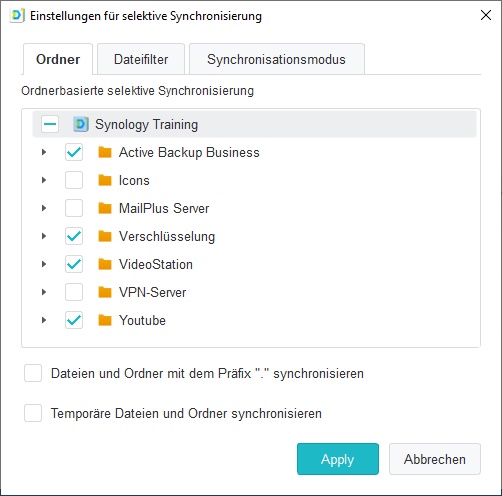Viewport: 502px width, 496px height.
Task: Click the Apply button
Action: tap(338, 459)
